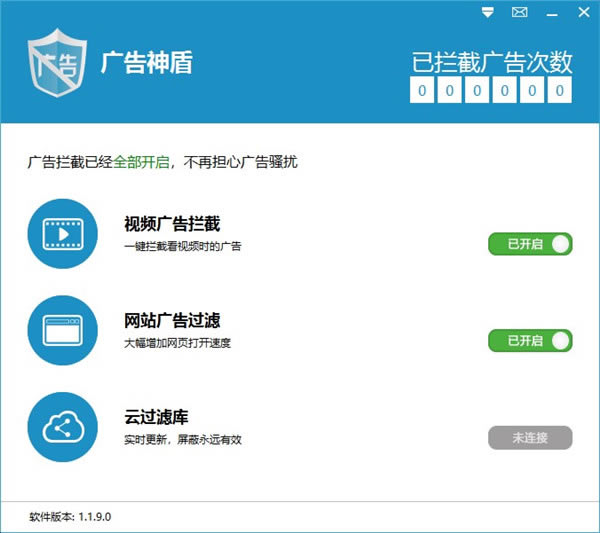This screenshot has height=533, width=600.
Task: Click the website ad filter browser icon
Action: tap(63, 330)
